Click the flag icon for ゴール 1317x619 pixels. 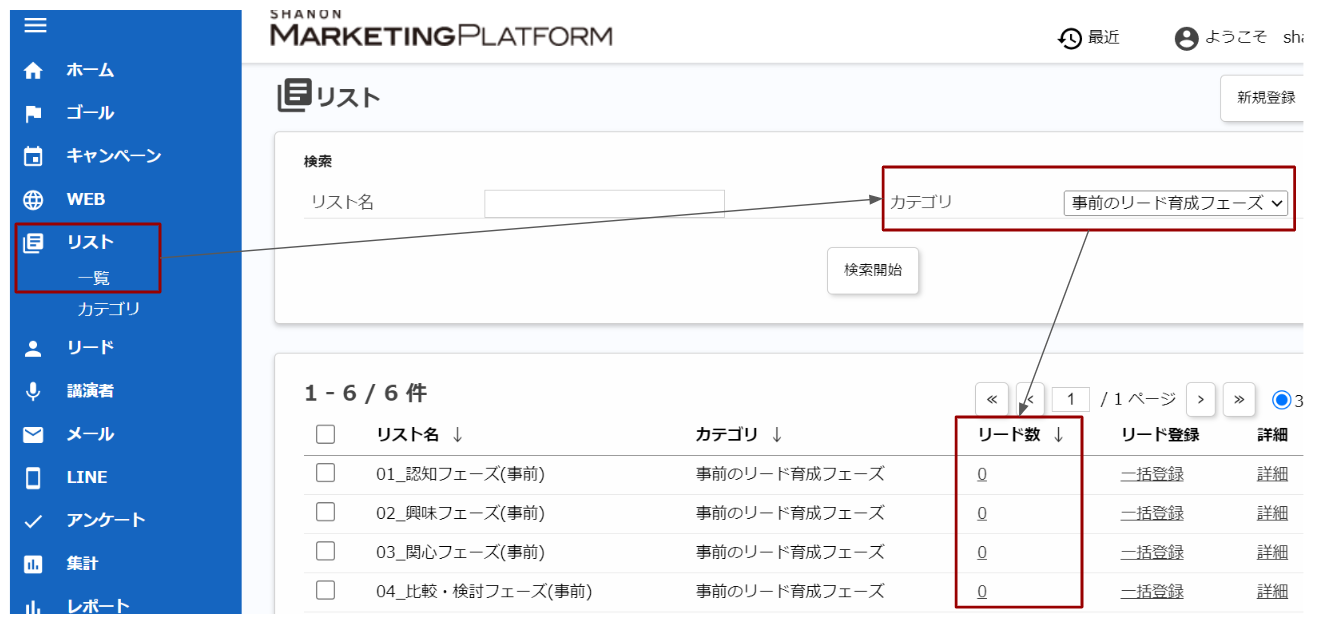click(33, 114)
